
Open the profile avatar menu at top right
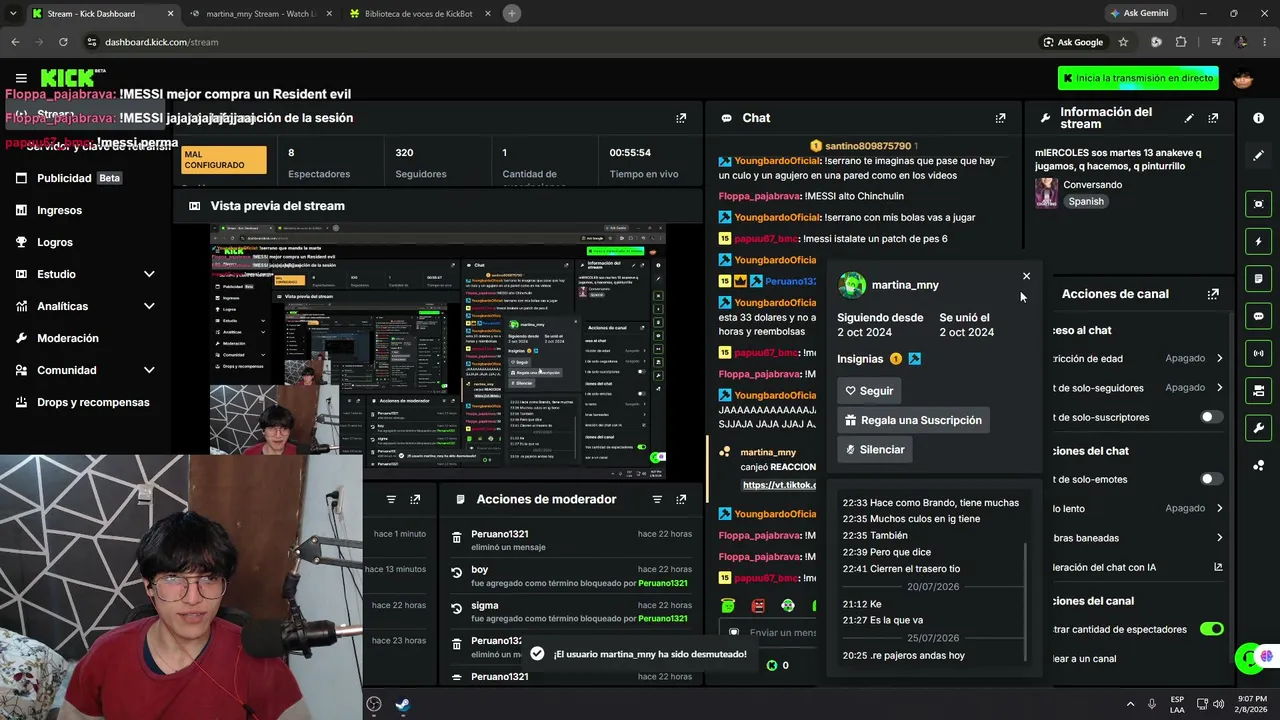point(1243,78)
